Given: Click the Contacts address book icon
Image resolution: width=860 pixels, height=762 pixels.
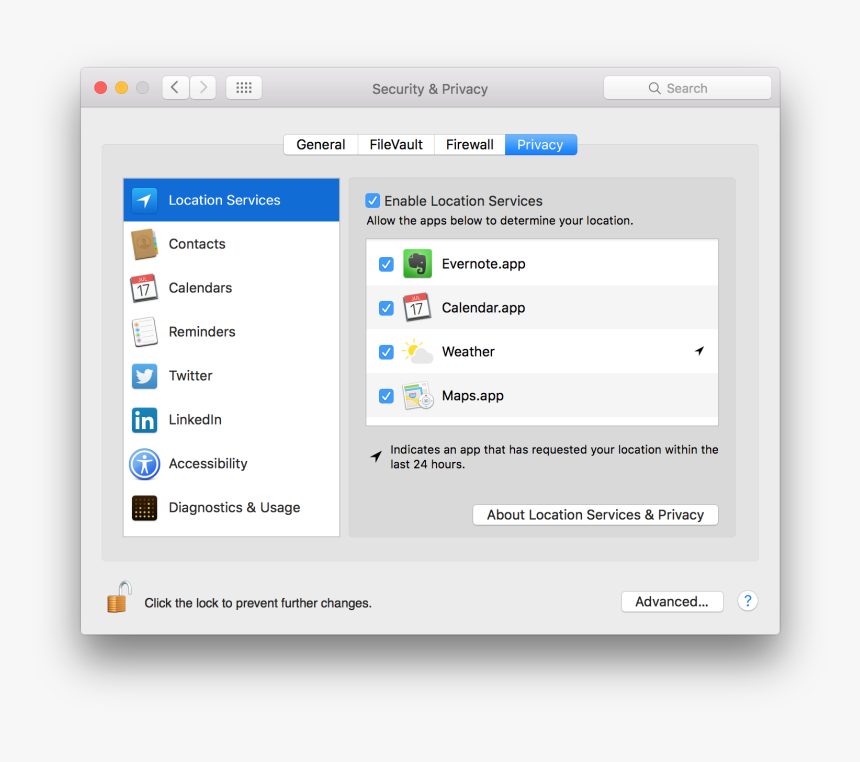Looking at the screenshot, I should (x=144, y=244).
